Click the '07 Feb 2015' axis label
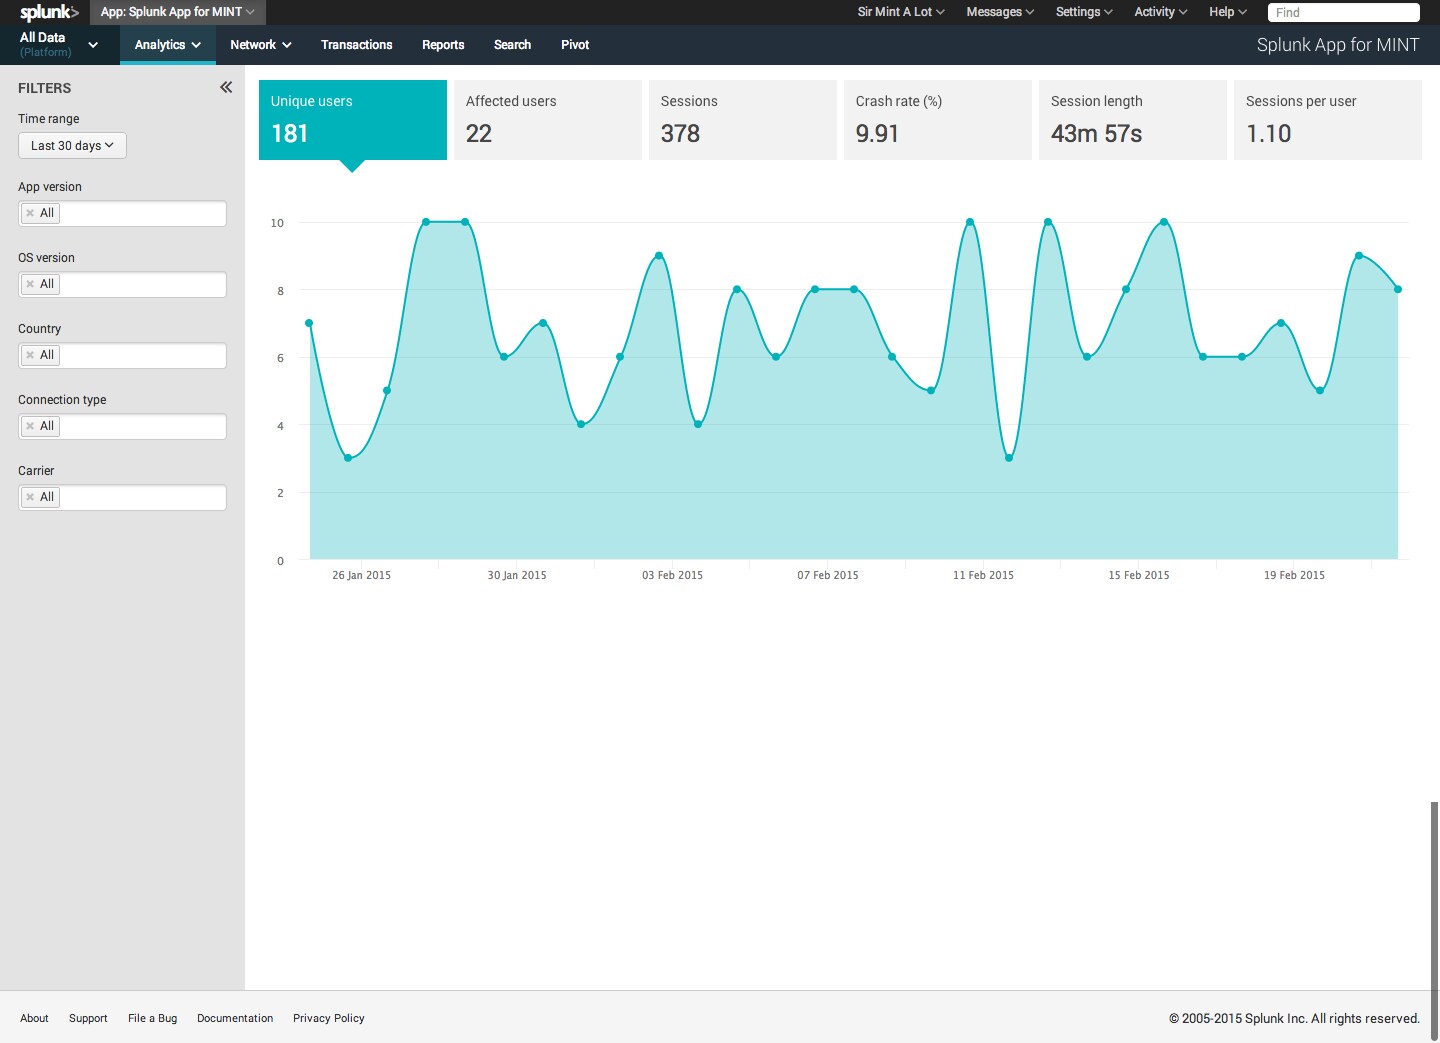Screen dimensions: 1440x1043 pos(828,575)
